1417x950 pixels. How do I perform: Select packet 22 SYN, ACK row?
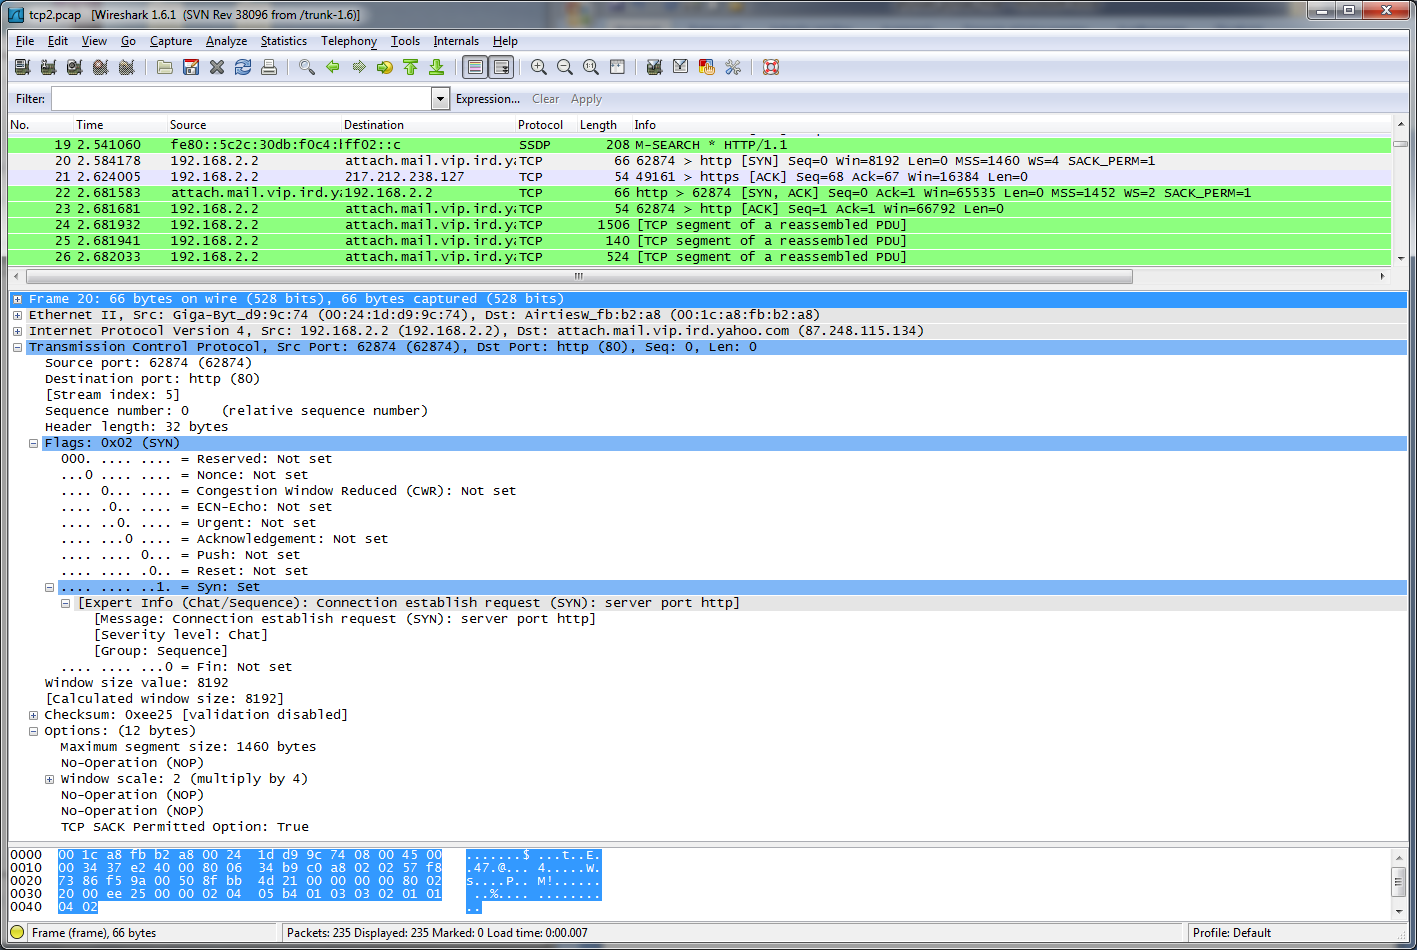(700, 193)
